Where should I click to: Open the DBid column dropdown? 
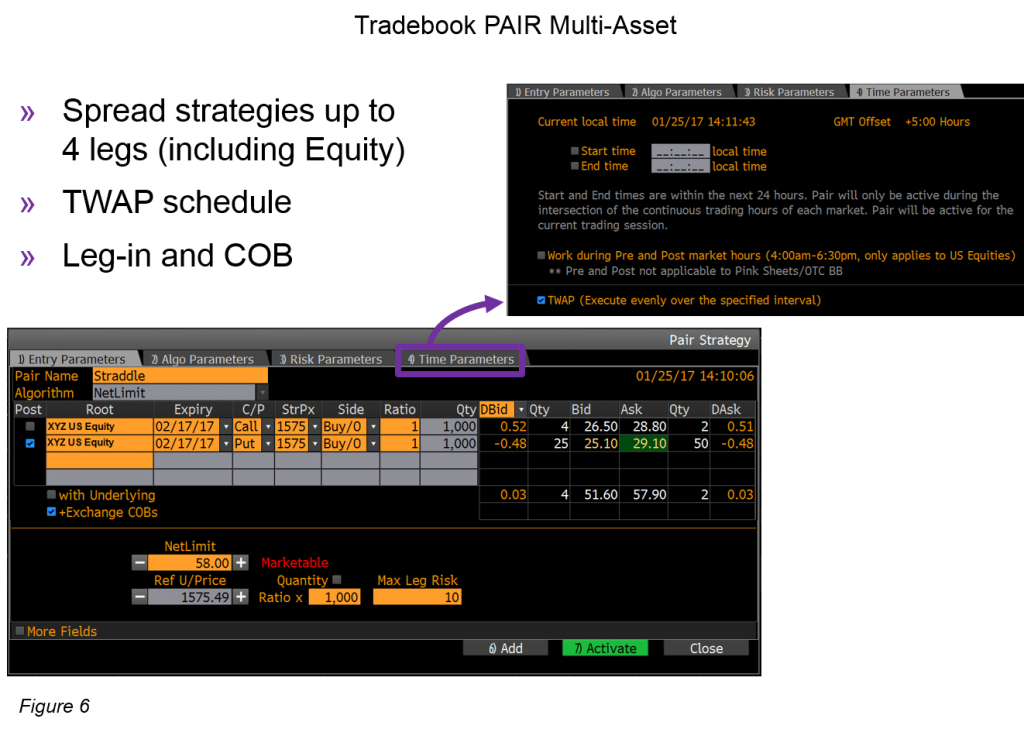520,410
